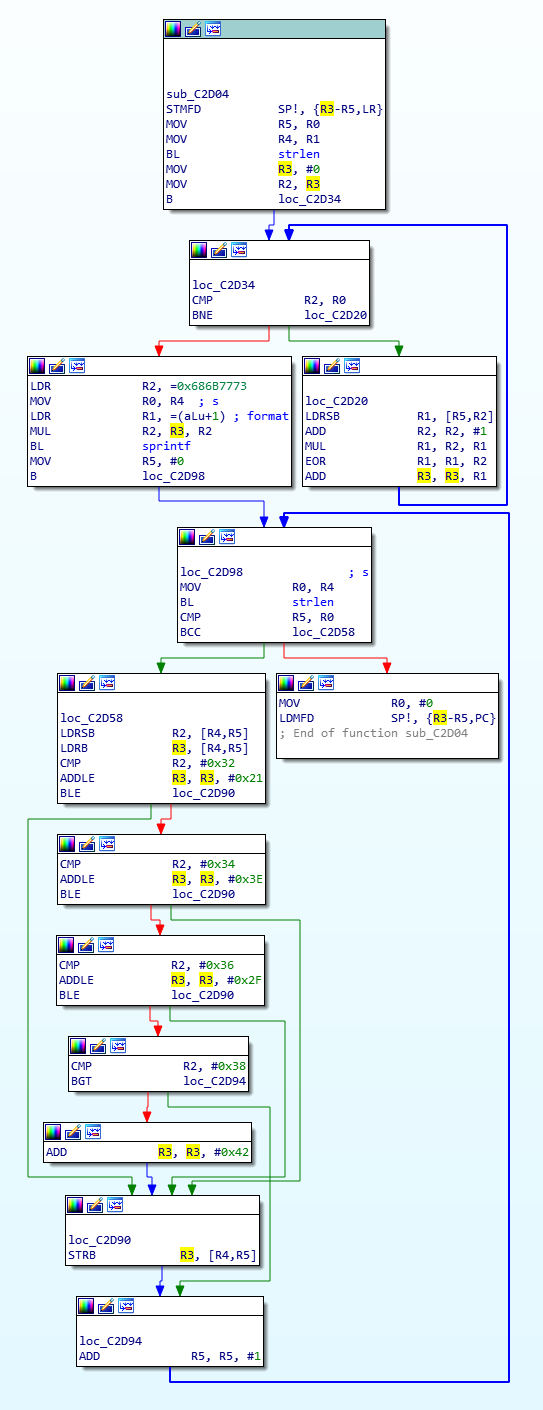Click the group icon on the BGT loc_C2D94 block

click(x=118, y=1046)
